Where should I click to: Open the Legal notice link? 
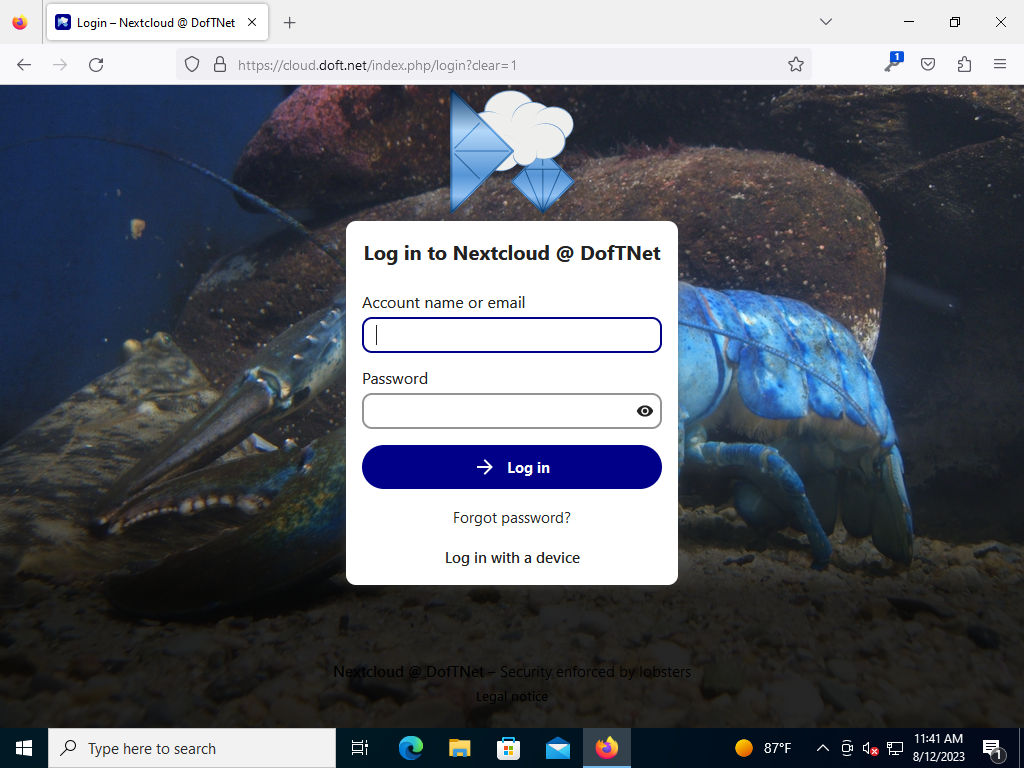pos(512,697)
